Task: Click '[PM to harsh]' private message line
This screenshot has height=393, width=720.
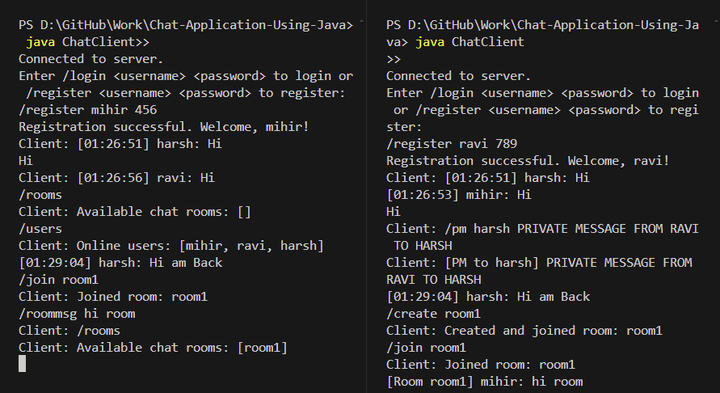Action: (539, 271)
